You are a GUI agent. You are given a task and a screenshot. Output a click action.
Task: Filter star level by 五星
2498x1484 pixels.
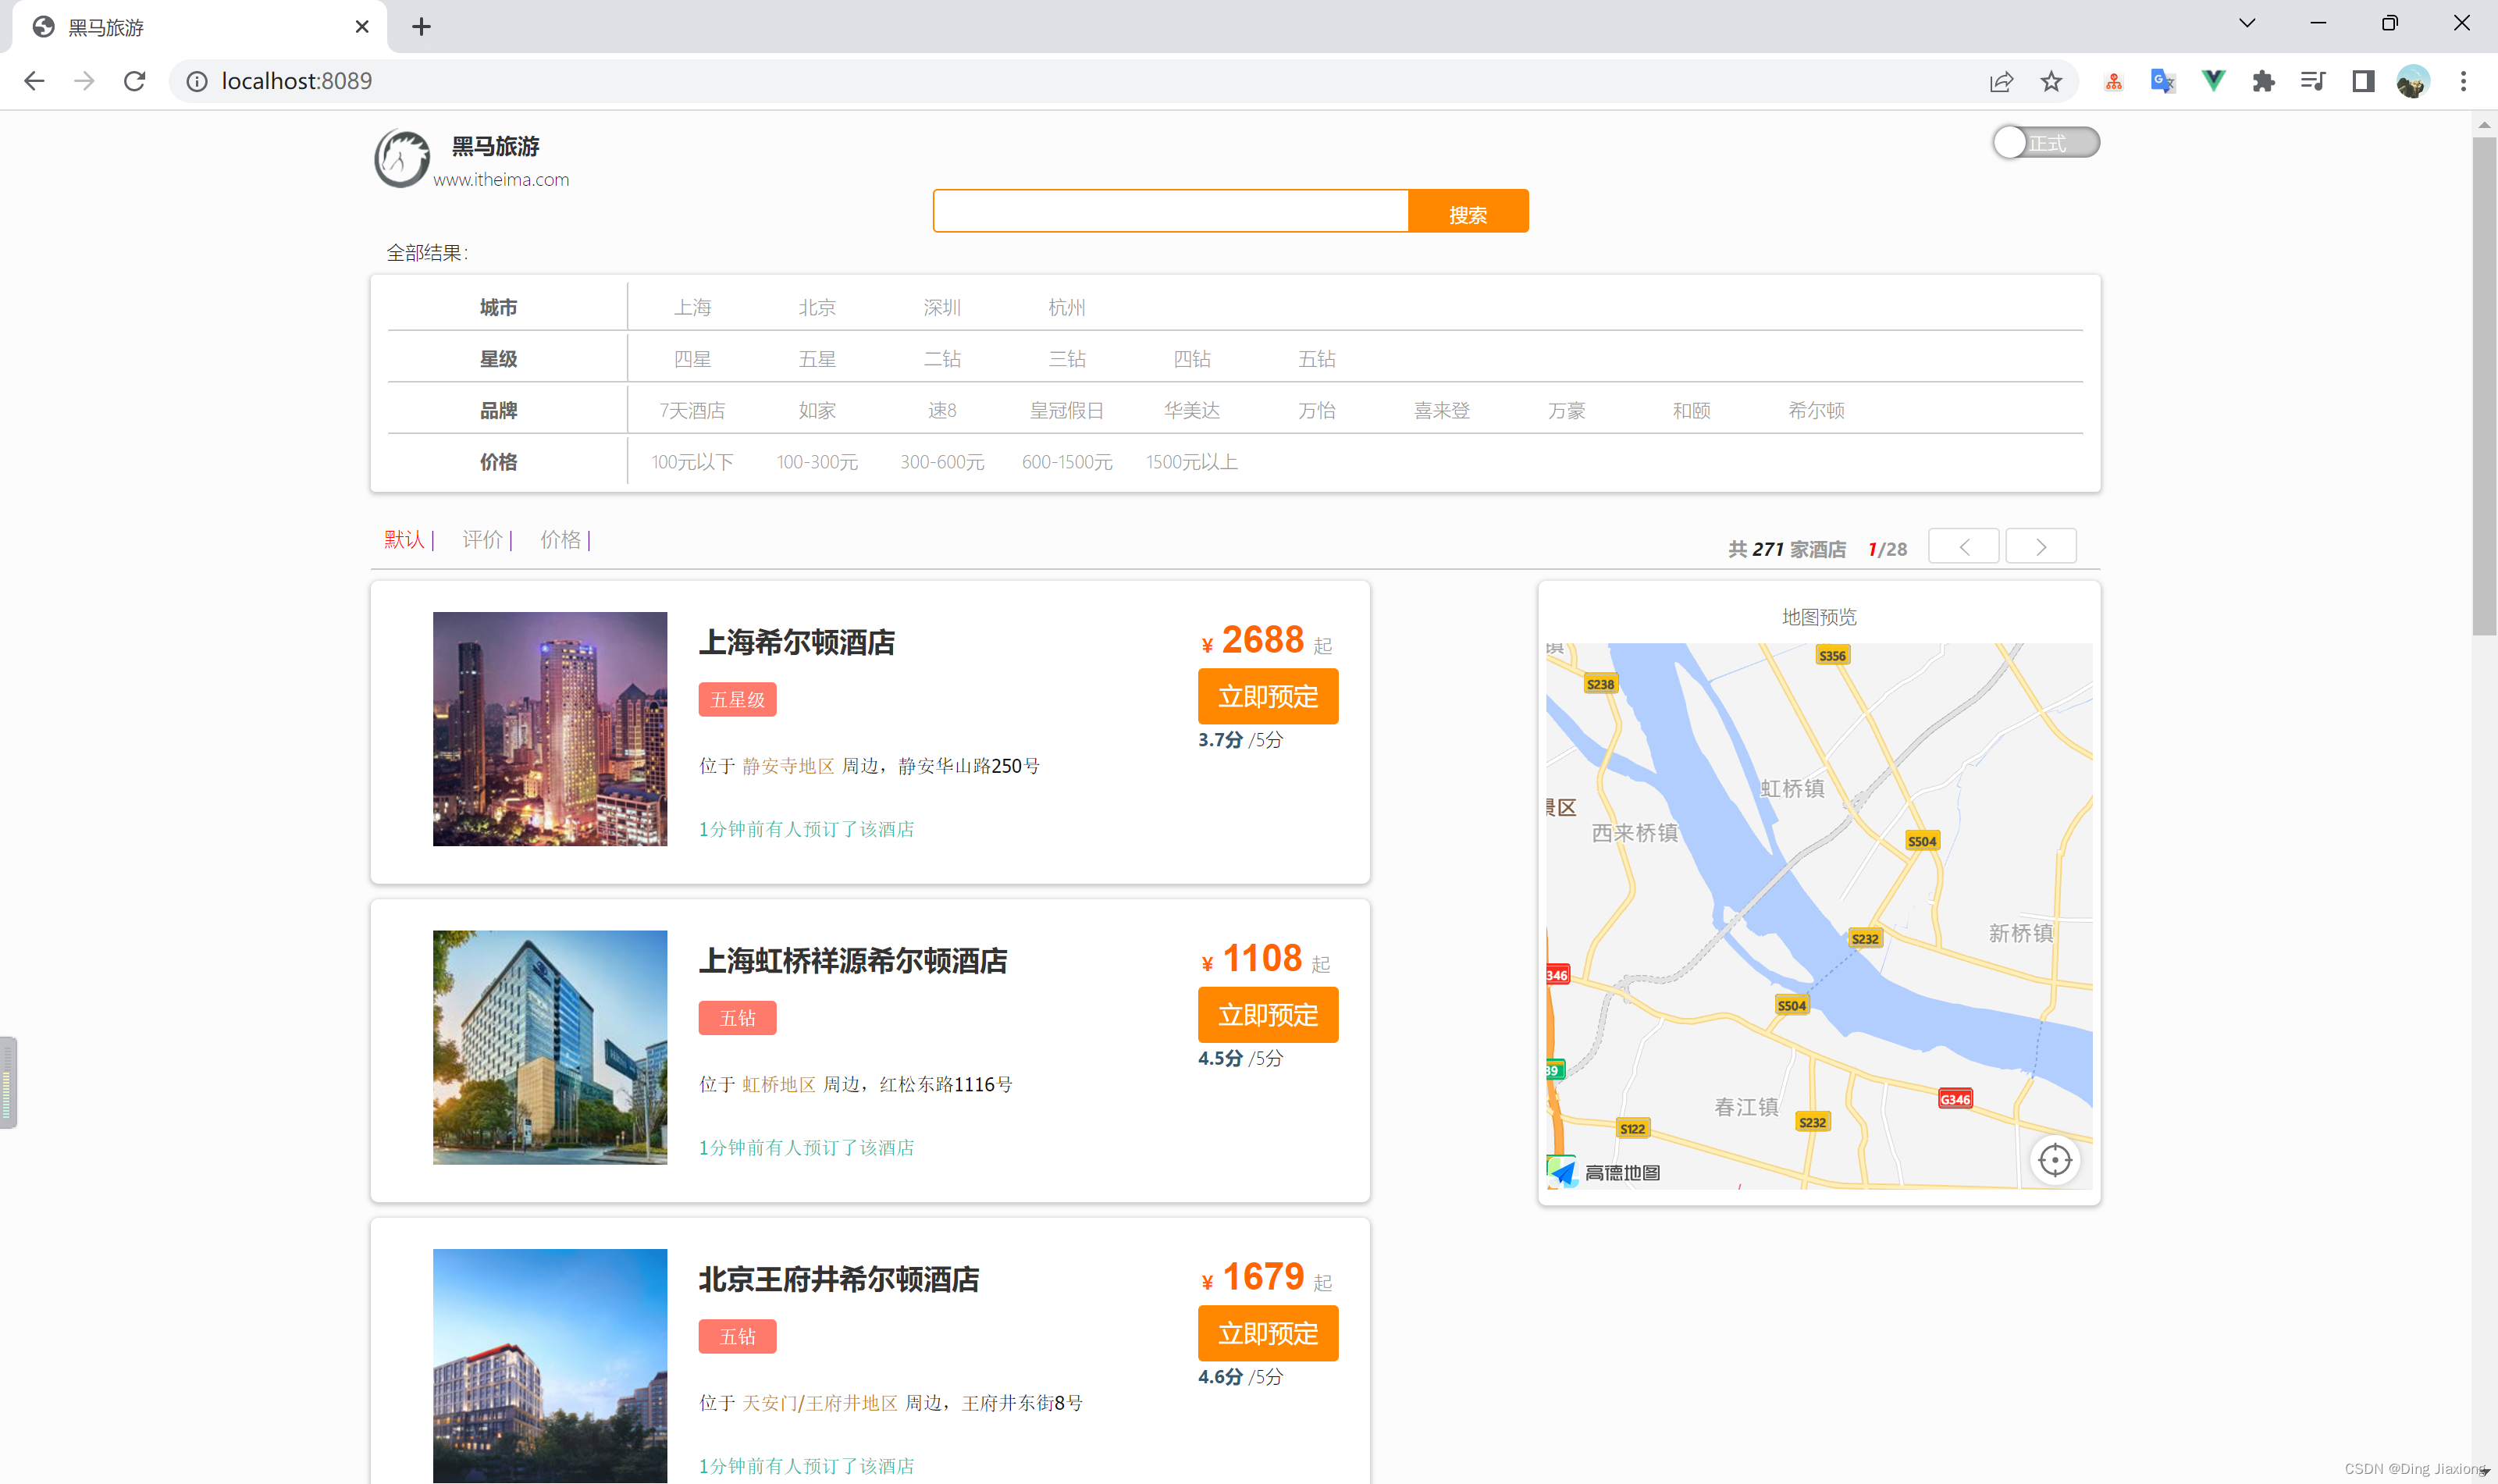coord(817,358)
